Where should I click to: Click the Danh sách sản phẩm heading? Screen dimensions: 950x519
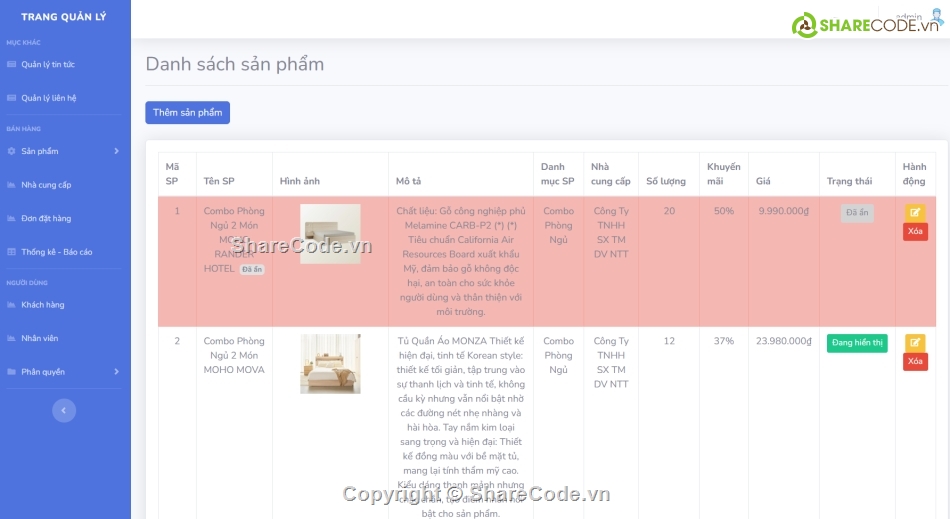[234, 64]
